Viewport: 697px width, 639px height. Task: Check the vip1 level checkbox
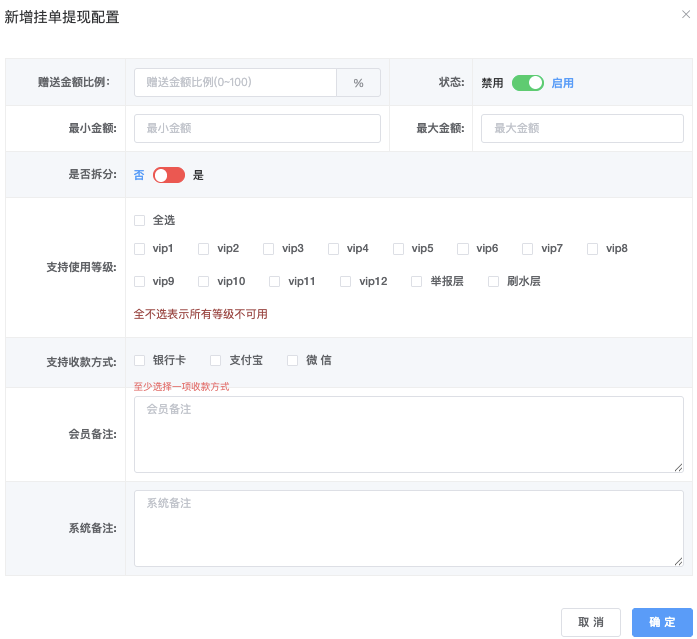(x=140, y=248)
